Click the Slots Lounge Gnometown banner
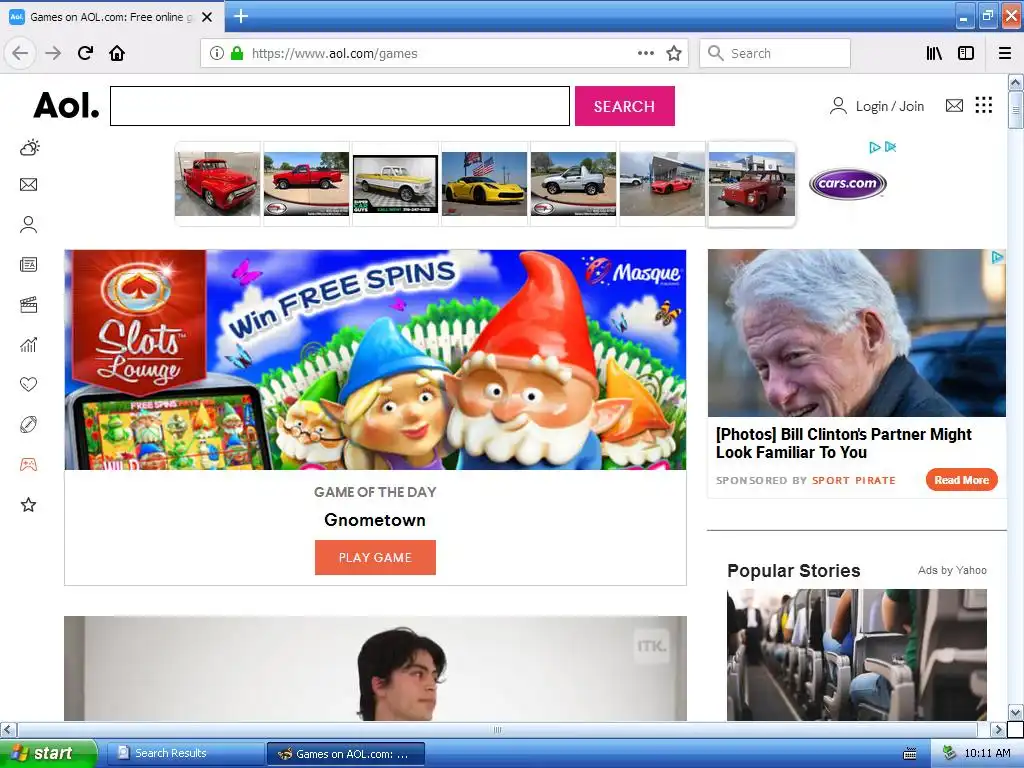 point(376,360)
